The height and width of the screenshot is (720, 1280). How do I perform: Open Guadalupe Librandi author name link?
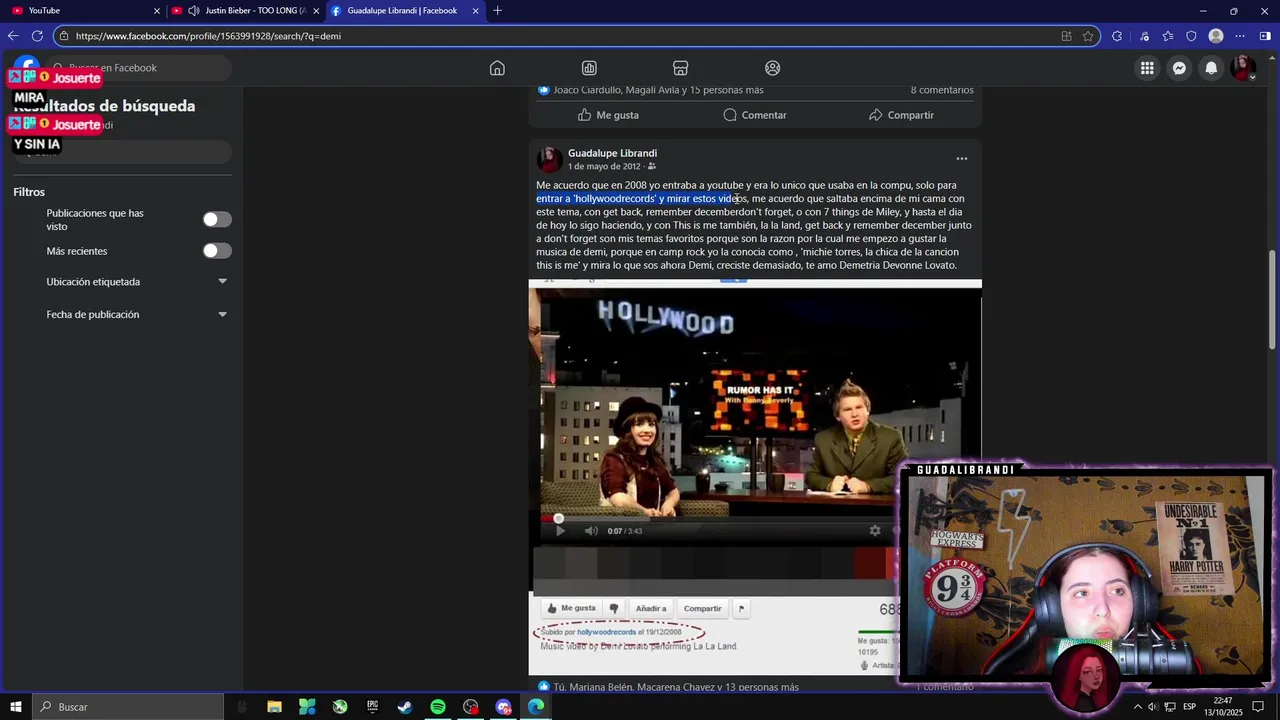(612, 153)
